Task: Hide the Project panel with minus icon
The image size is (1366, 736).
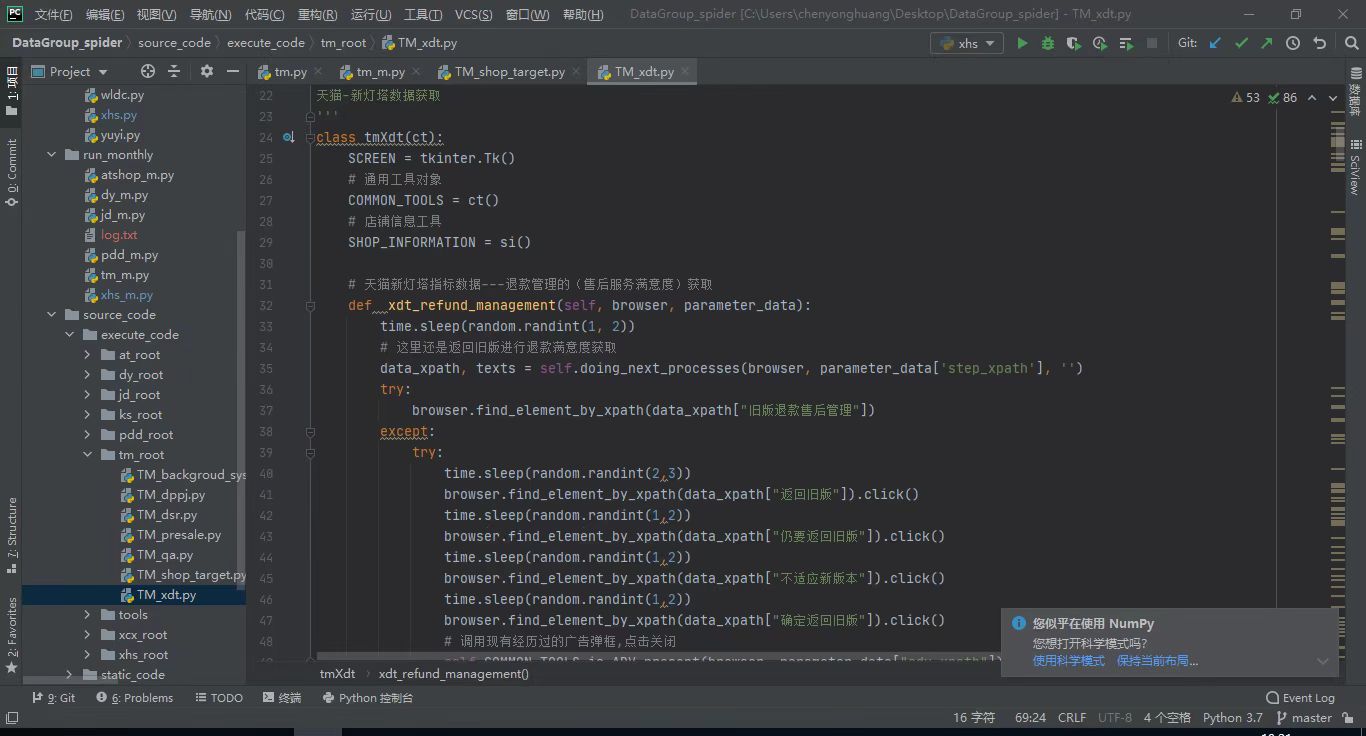Action: click(x=233, y=71)
